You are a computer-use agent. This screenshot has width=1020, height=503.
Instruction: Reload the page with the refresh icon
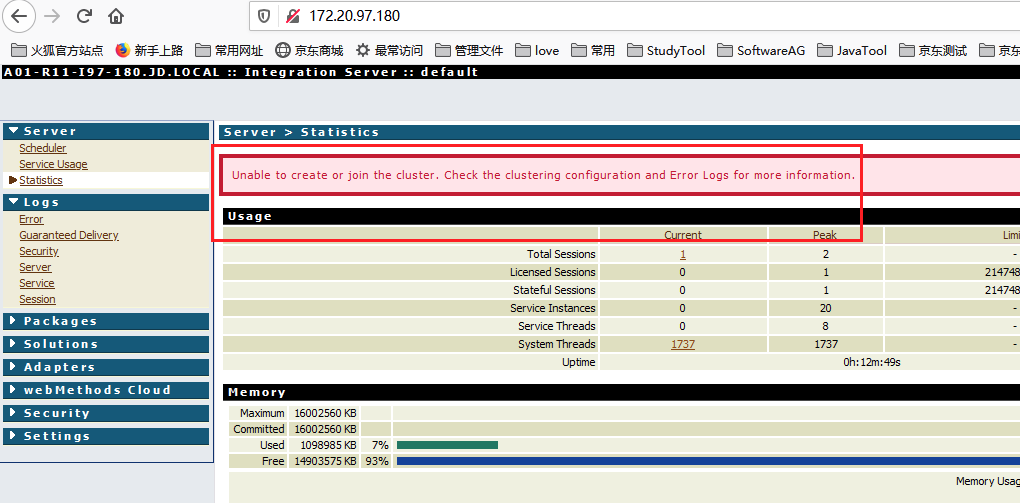coord(84,16)
